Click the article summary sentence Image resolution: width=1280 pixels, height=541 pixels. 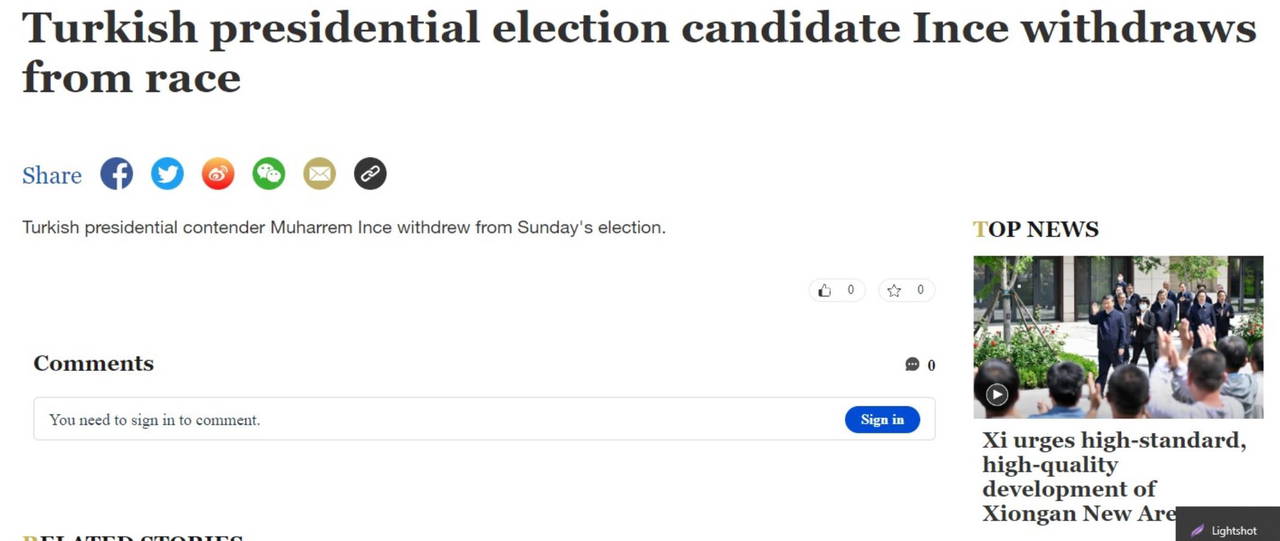tap(344, 228)
